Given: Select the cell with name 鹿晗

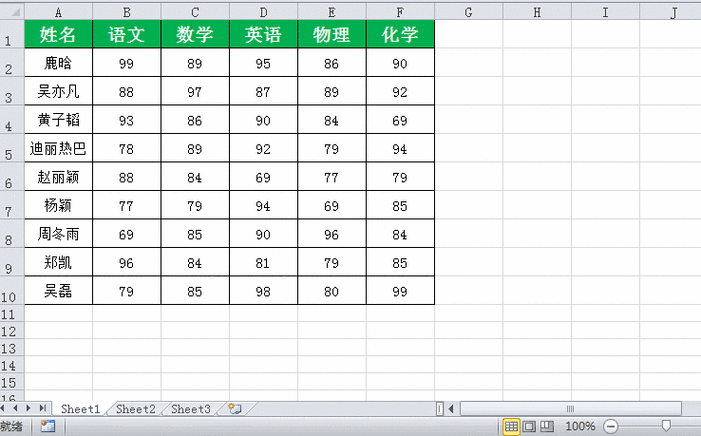Looking at the screenshot, I should [58, 63].
